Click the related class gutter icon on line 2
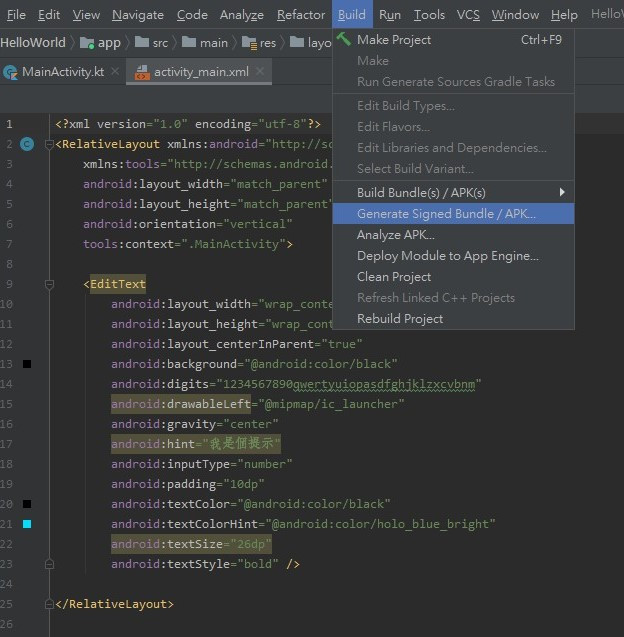The image size is (624, 637). tap(27, 144)
